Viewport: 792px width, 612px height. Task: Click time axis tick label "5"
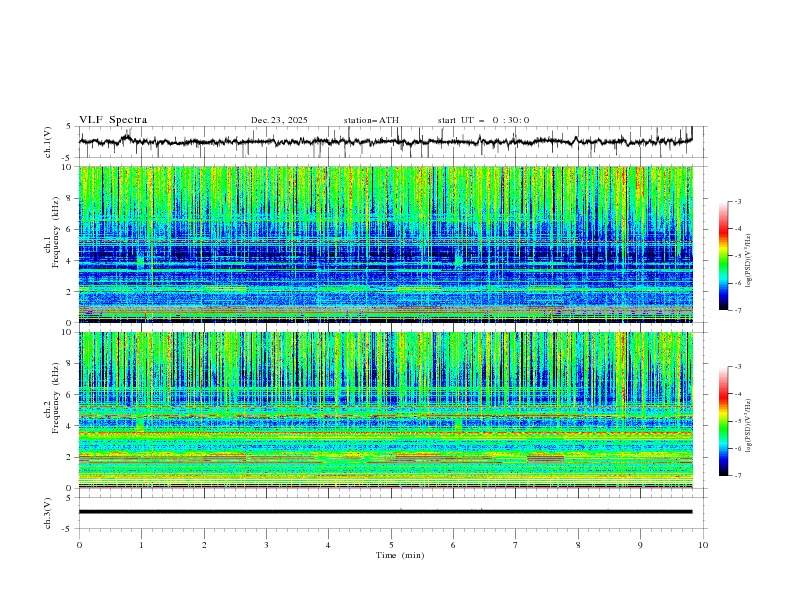click(391, 545)
